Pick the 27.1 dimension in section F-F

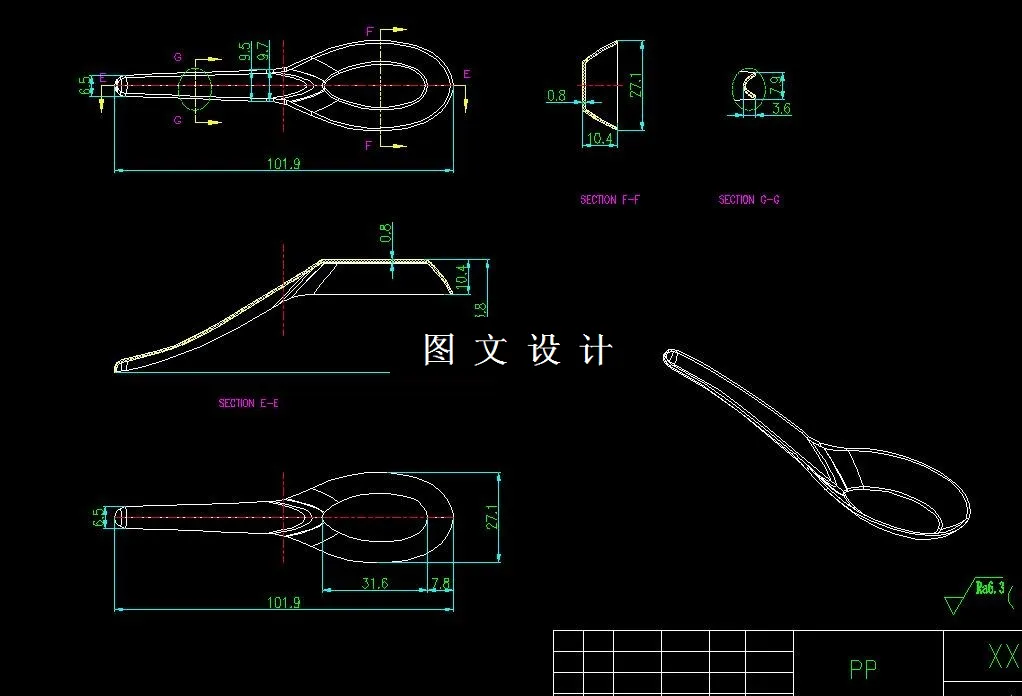(635, 85)
